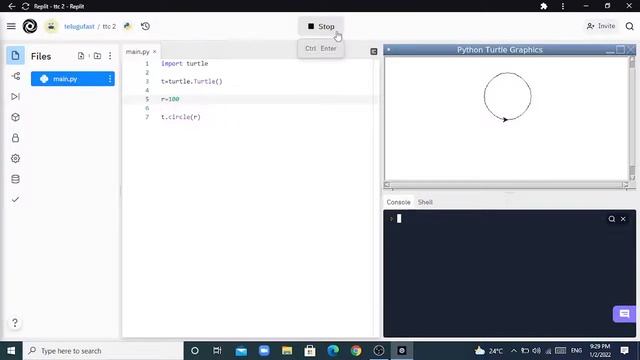The image size is (640, 360).
Task: Open the main.py file options menu
Action: pyautogui.click(x=110, y=79)
